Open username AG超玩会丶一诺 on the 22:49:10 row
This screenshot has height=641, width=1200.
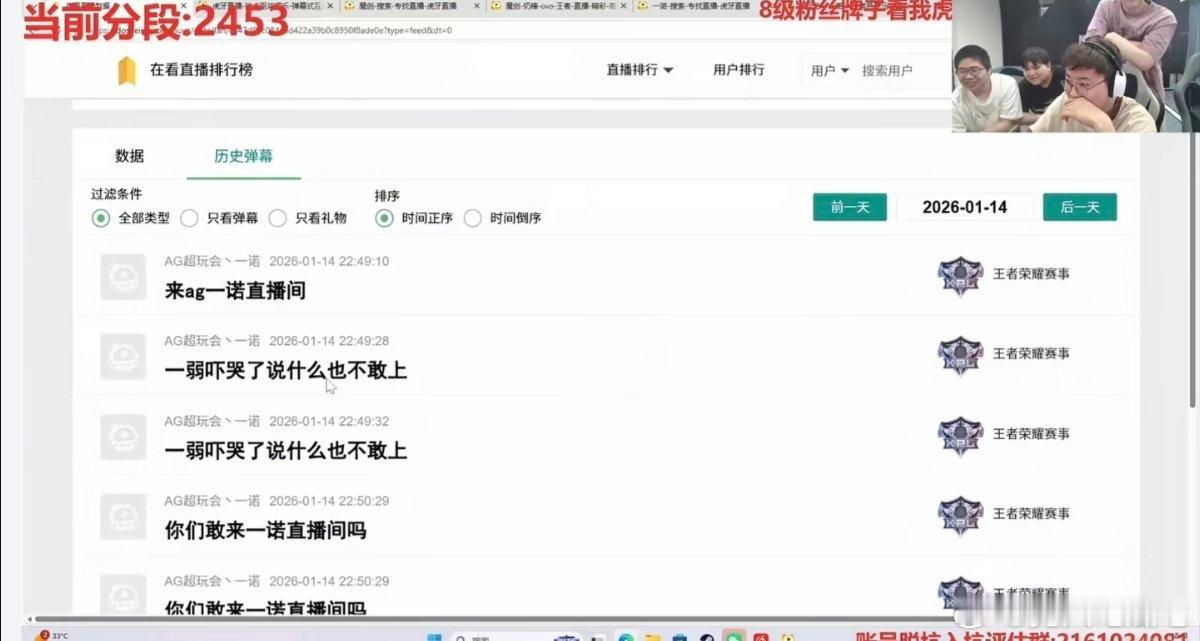212,261
